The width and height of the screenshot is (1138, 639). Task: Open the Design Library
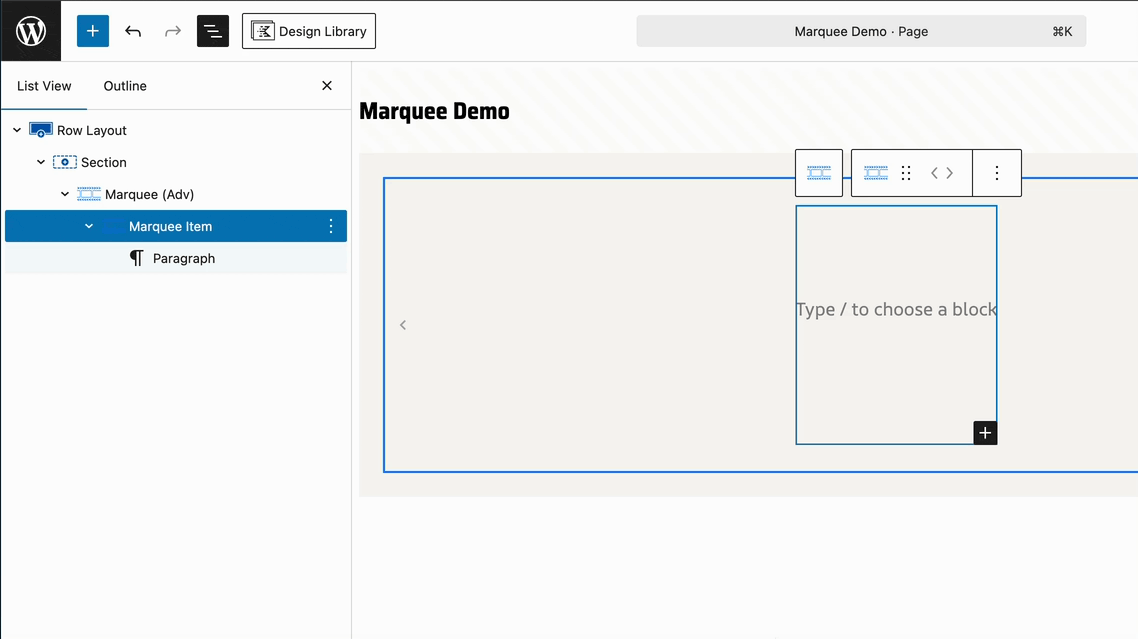point(308,31)
